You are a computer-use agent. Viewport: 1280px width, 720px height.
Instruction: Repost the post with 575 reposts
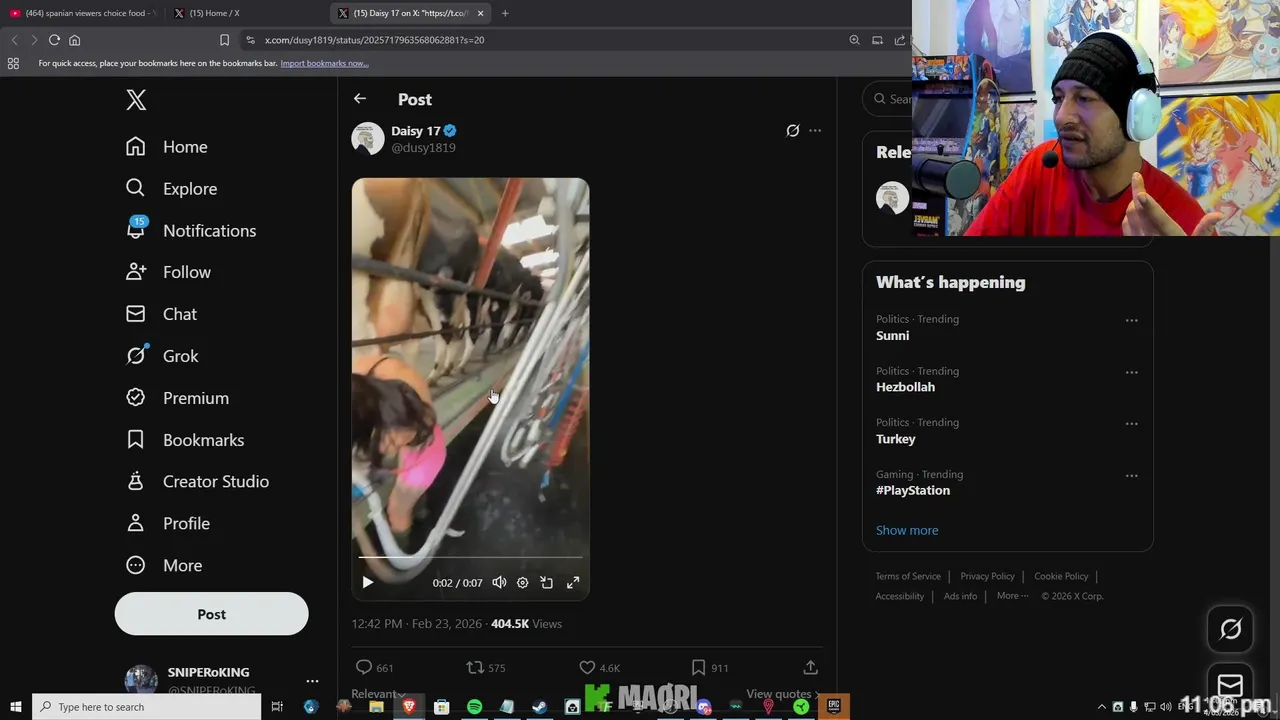click(x=475, y=667)
